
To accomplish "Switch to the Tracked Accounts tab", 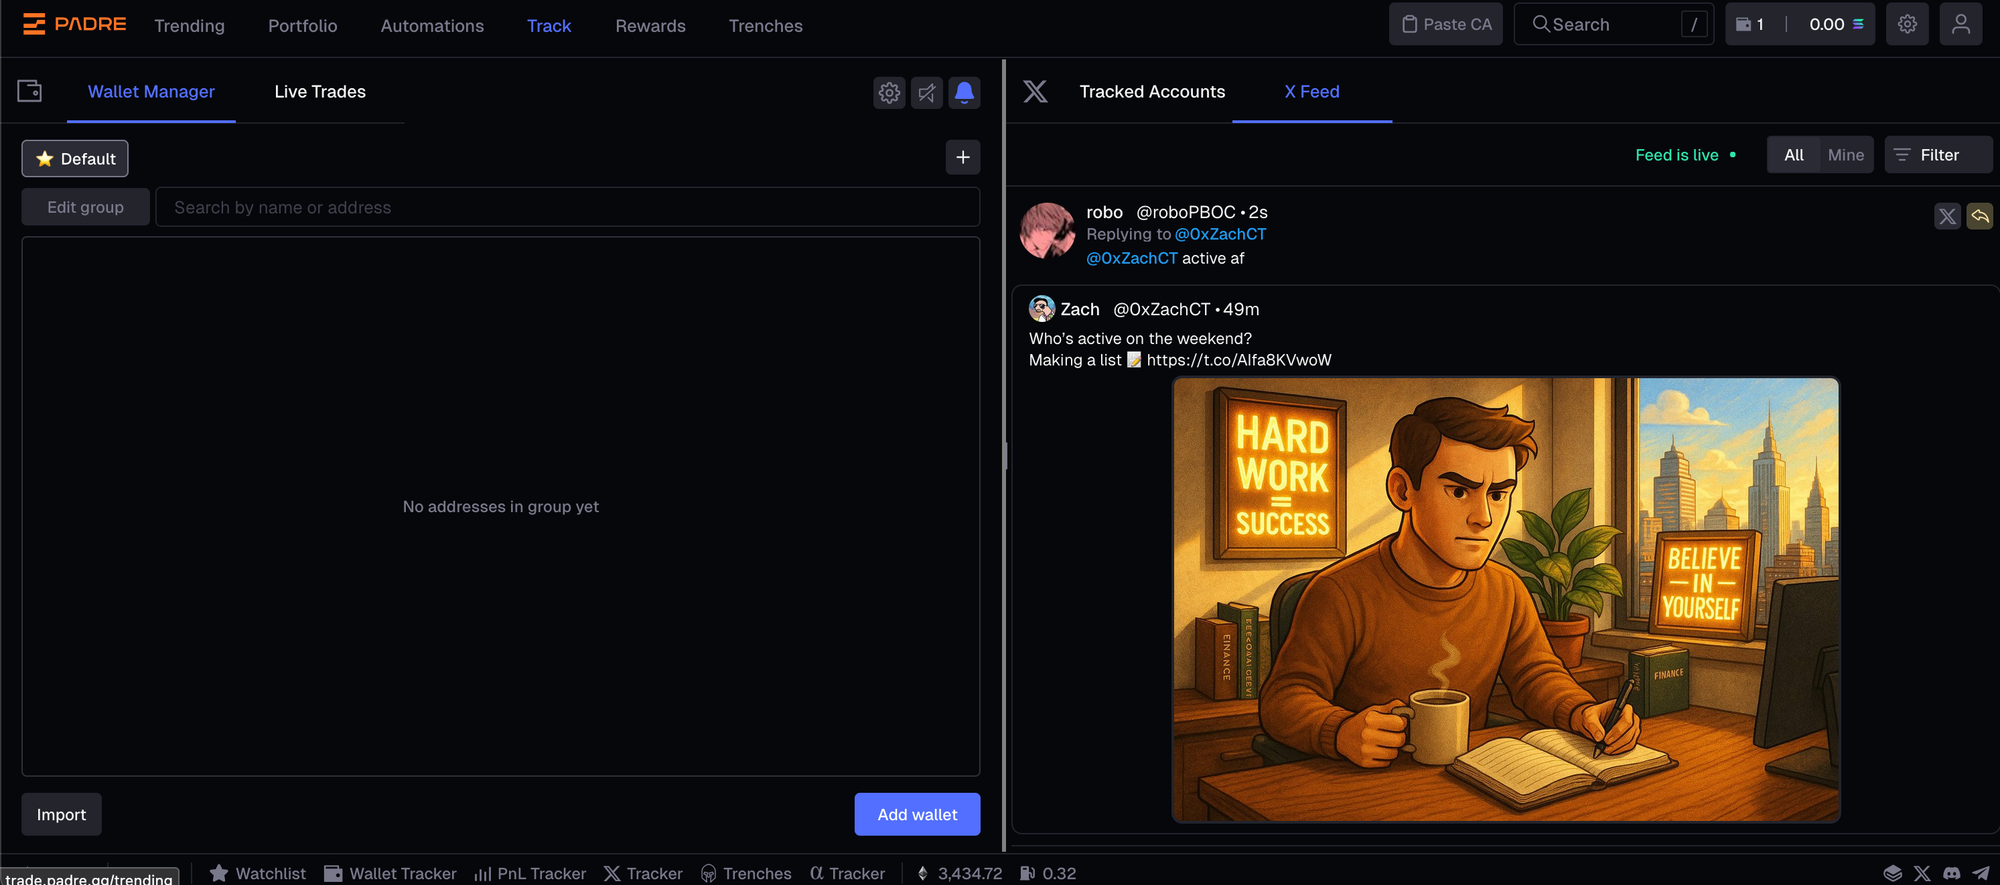I will click(1152, 92).
